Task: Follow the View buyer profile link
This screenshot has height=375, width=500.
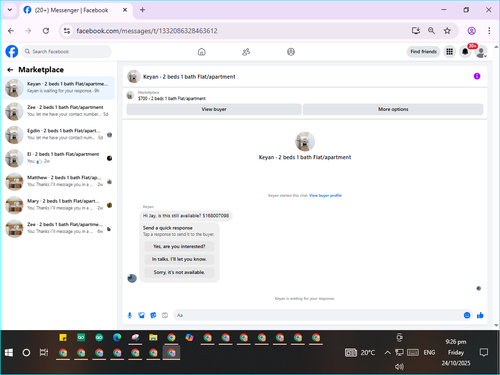Action: 325,196
